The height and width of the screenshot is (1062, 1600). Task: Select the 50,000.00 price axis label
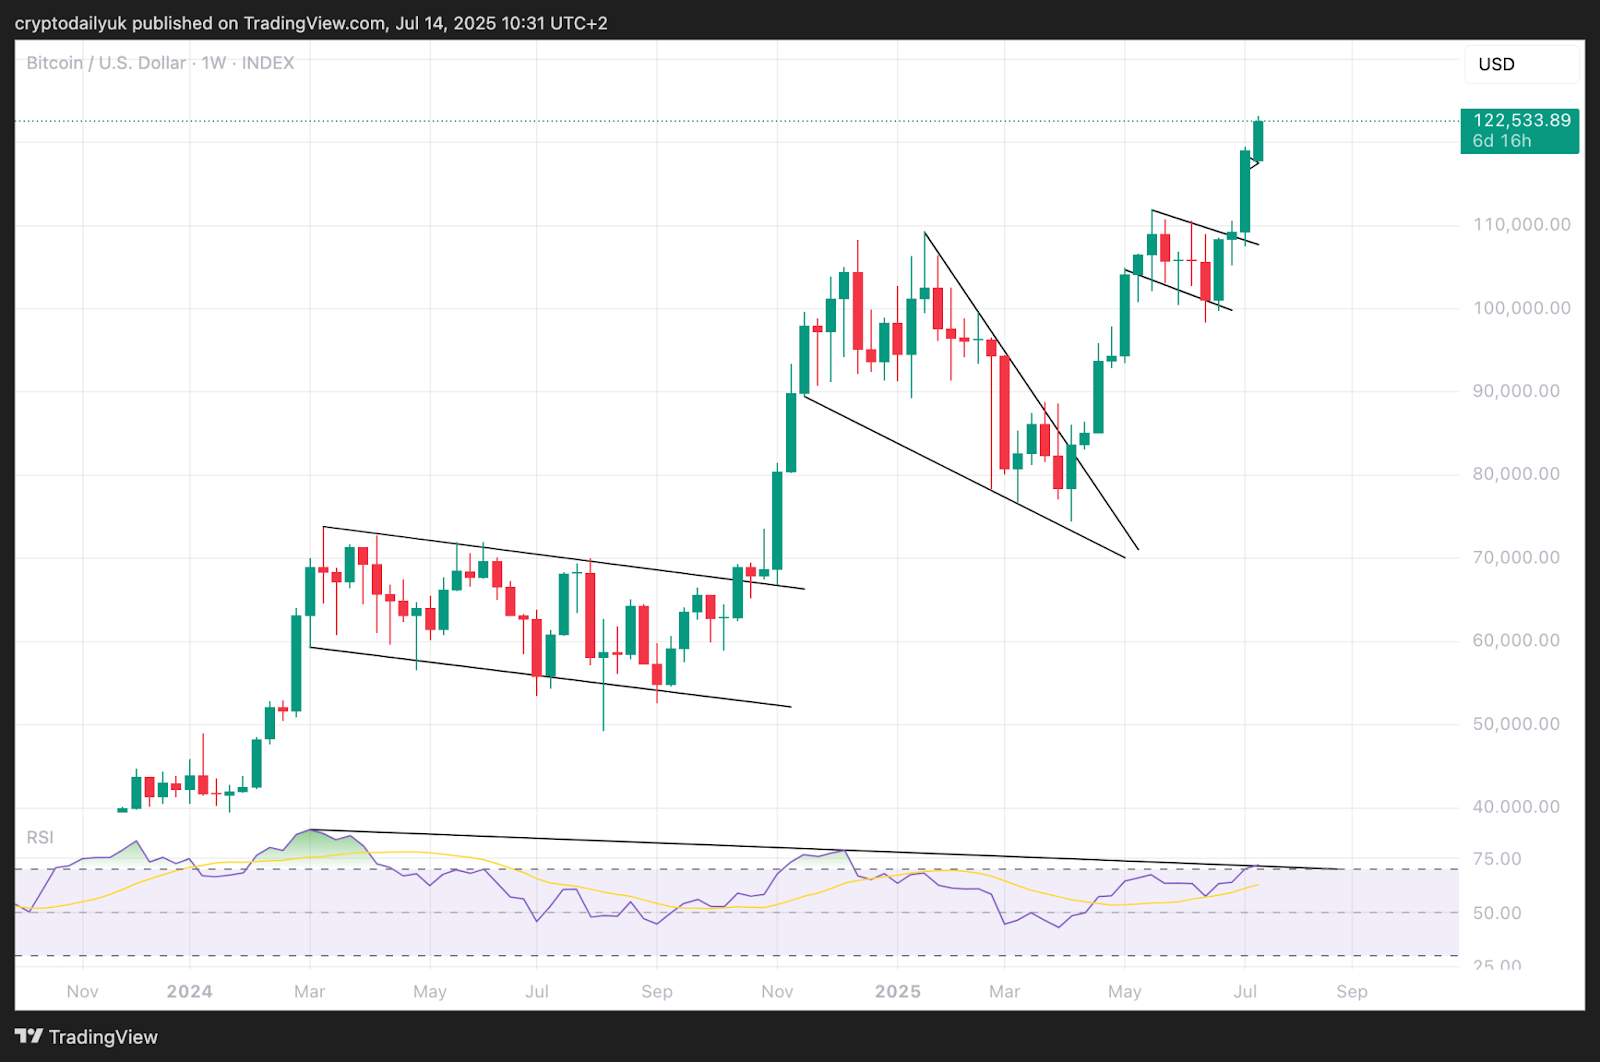[1516, 724]
